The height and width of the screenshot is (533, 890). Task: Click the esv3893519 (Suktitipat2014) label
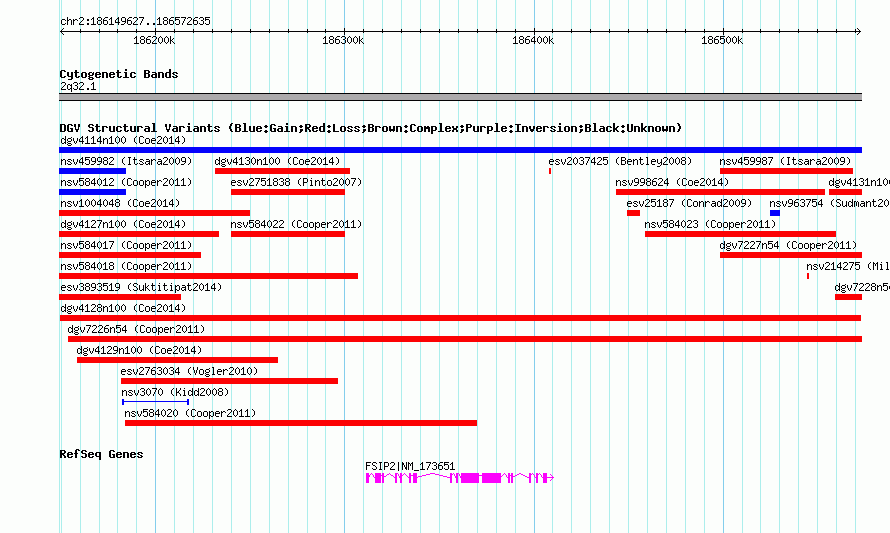pyautogui.click(x=141, y=287)
